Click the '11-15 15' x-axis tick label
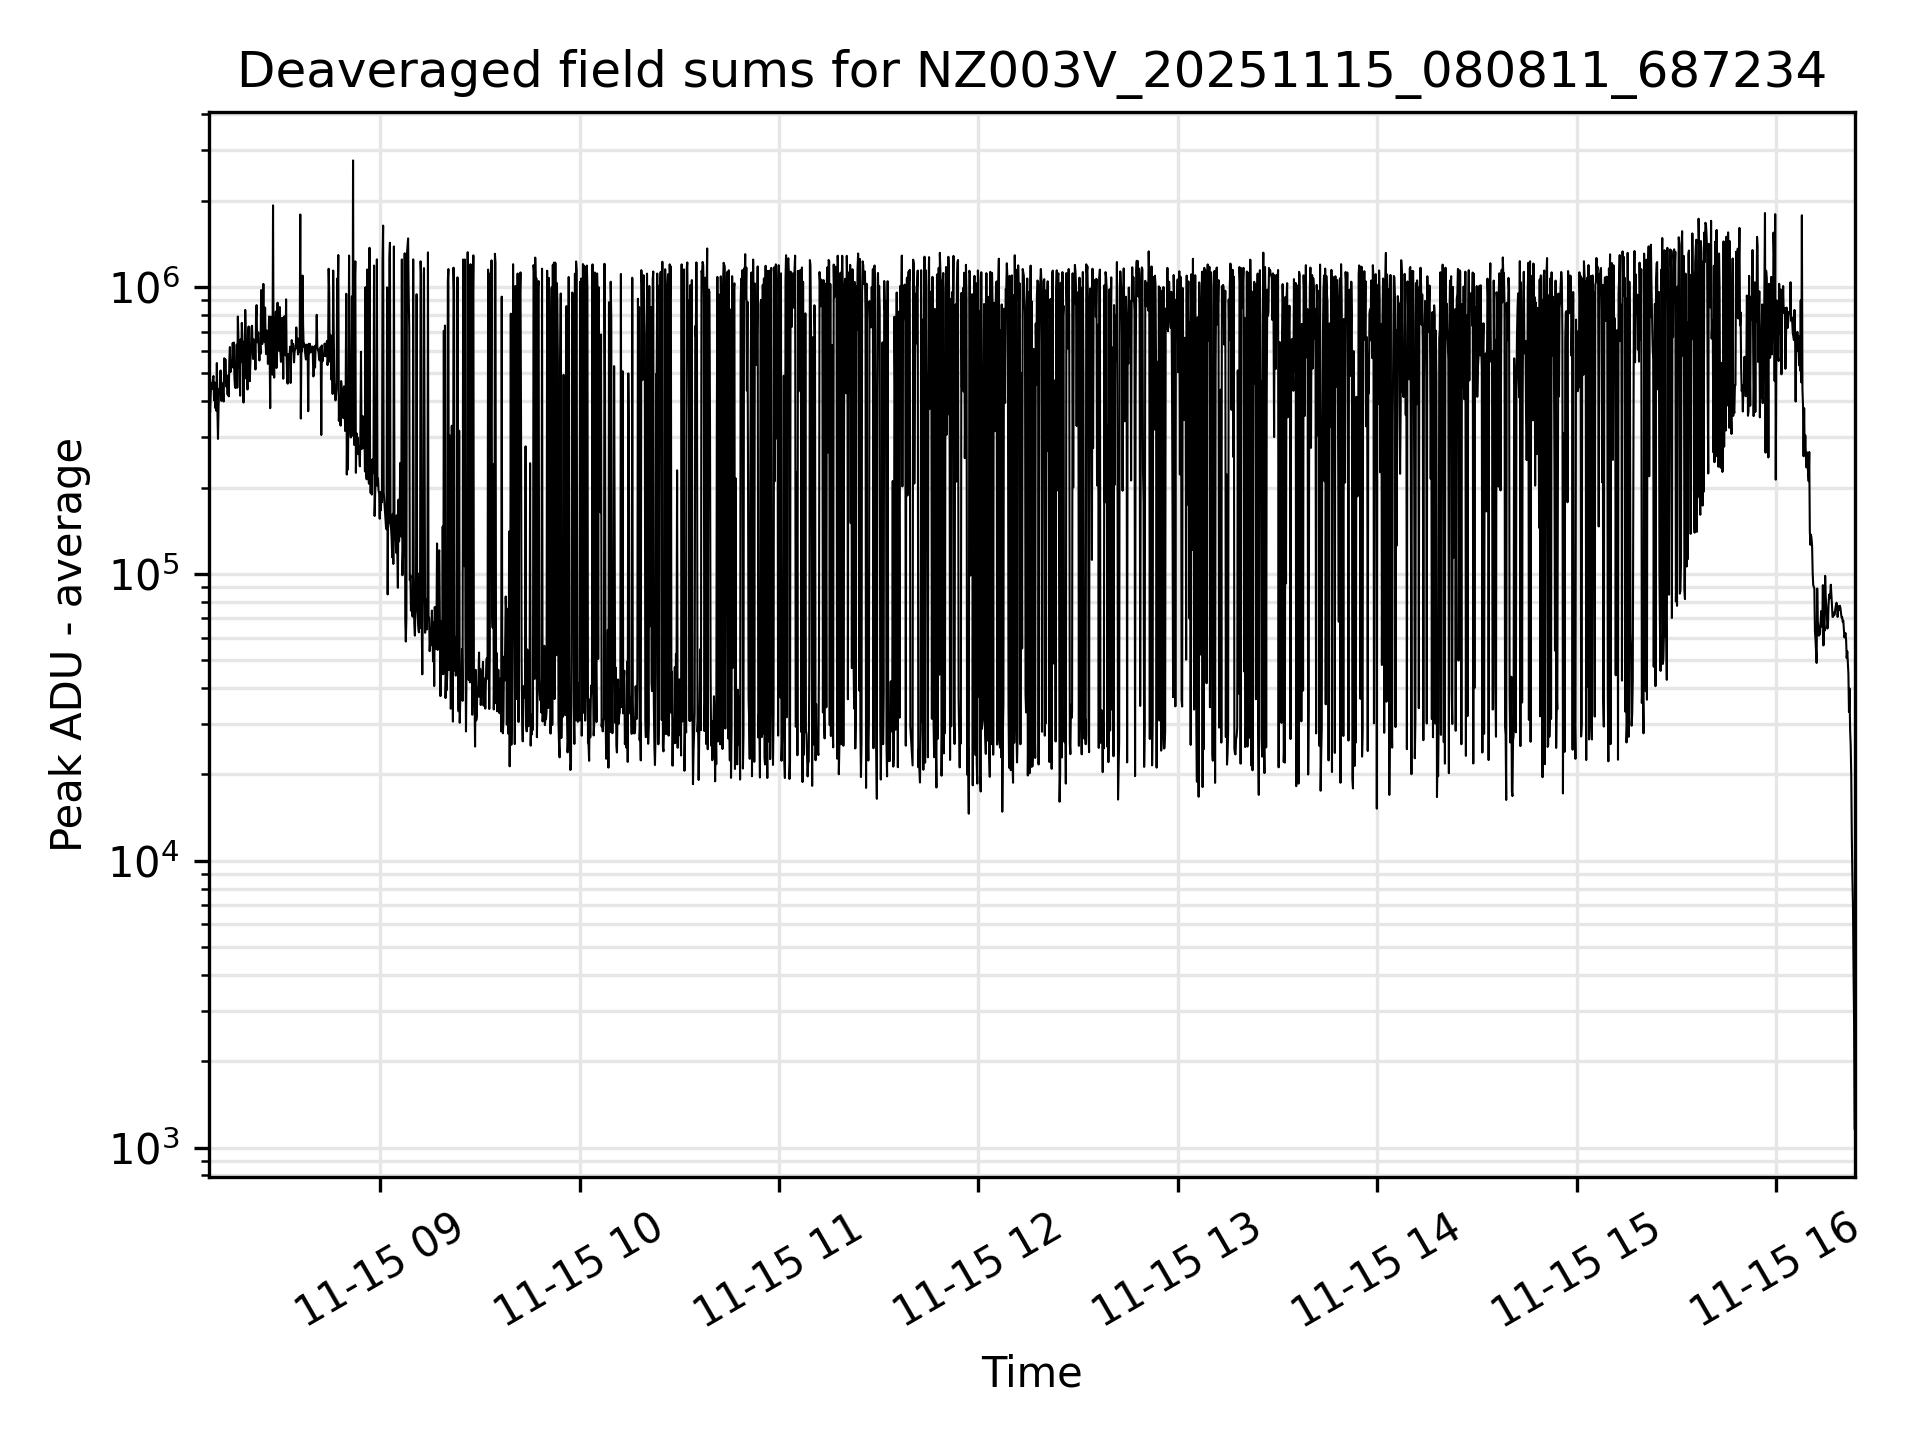 pos(1576,1271)
